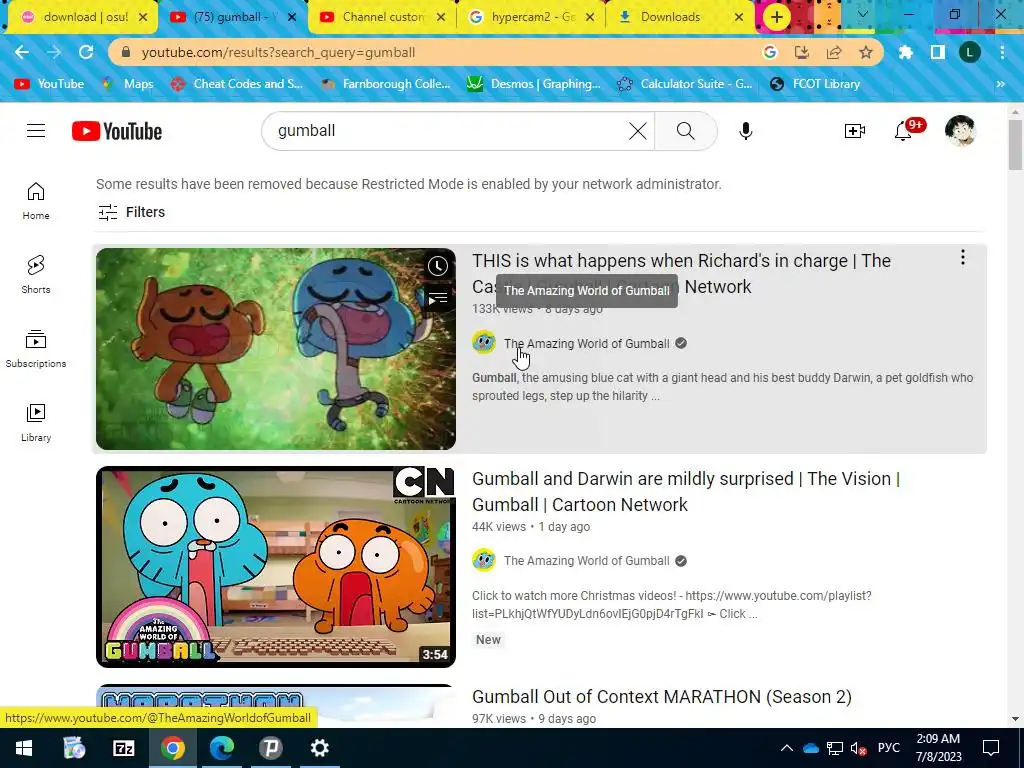Click the Google icon in the address bar

coord(770,52)
